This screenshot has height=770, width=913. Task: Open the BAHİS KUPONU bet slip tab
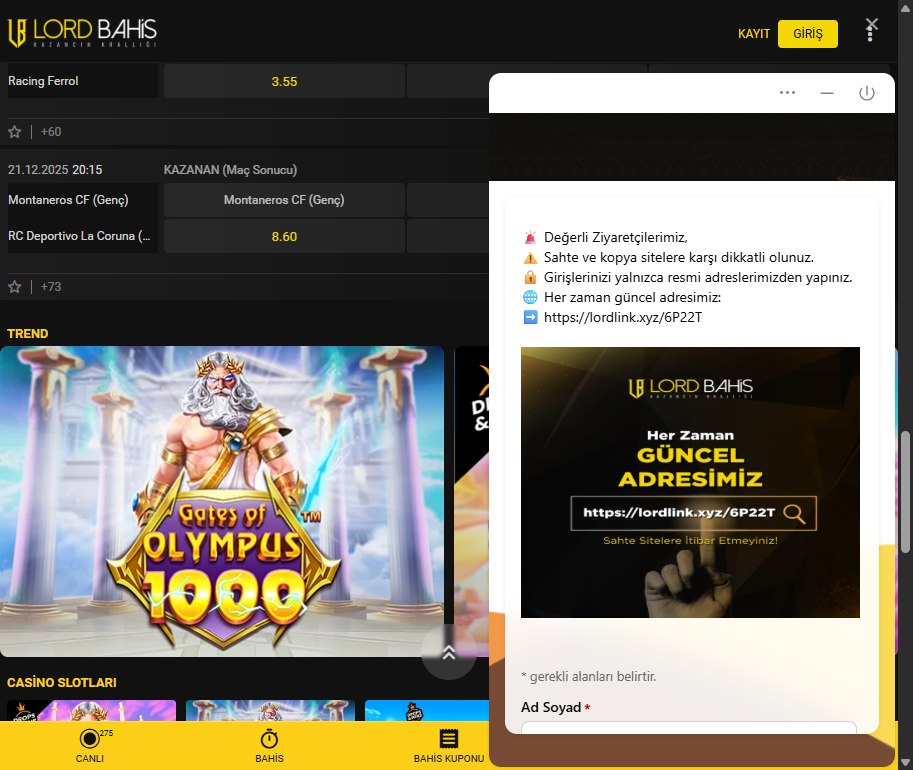pos(449,746)
